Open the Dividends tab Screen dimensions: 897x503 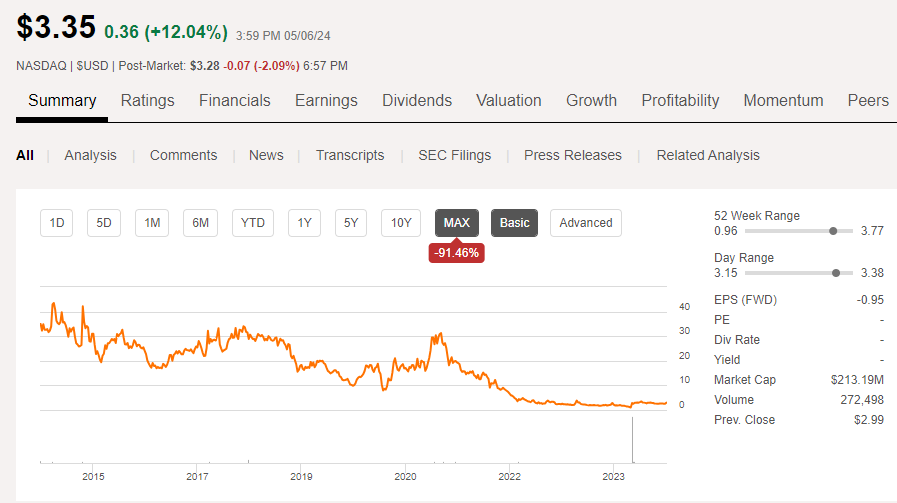pos(417,100)
